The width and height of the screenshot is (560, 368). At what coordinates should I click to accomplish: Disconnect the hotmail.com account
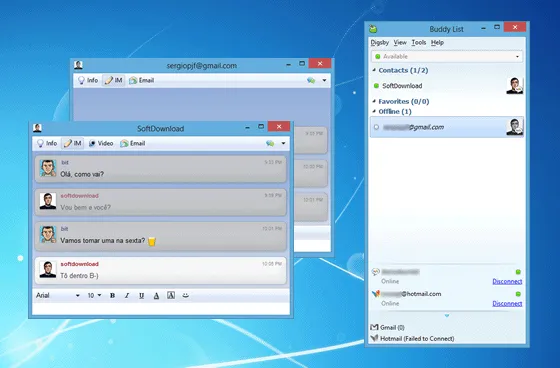tap(507, 304)
